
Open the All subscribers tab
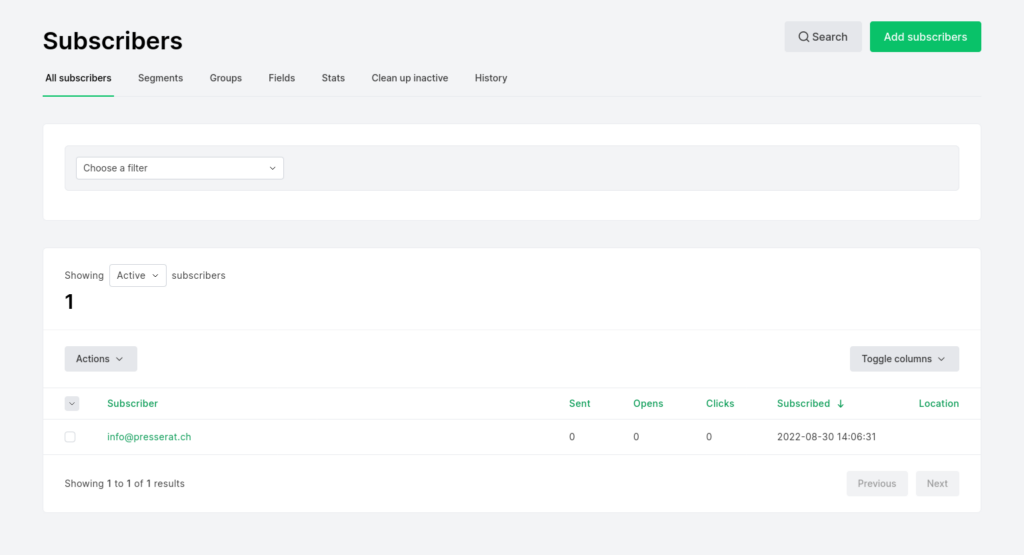point(78,78)
